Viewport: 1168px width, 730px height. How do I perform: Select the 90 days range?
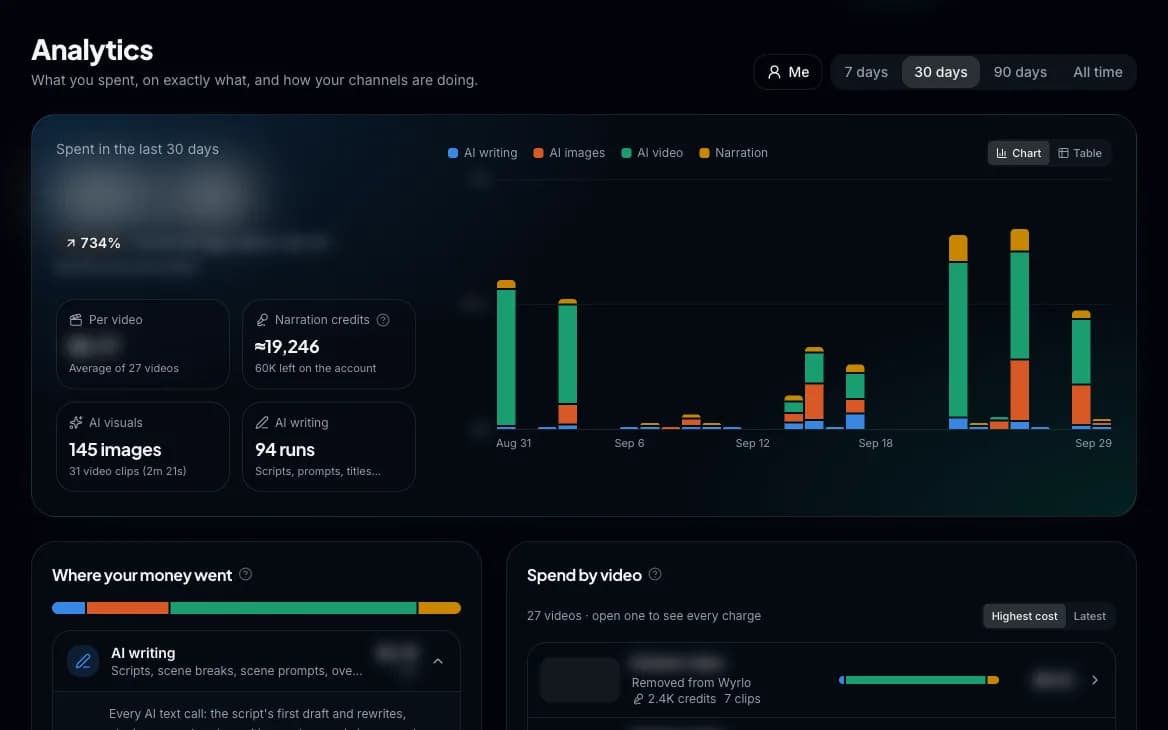(x=1020, y=72)
